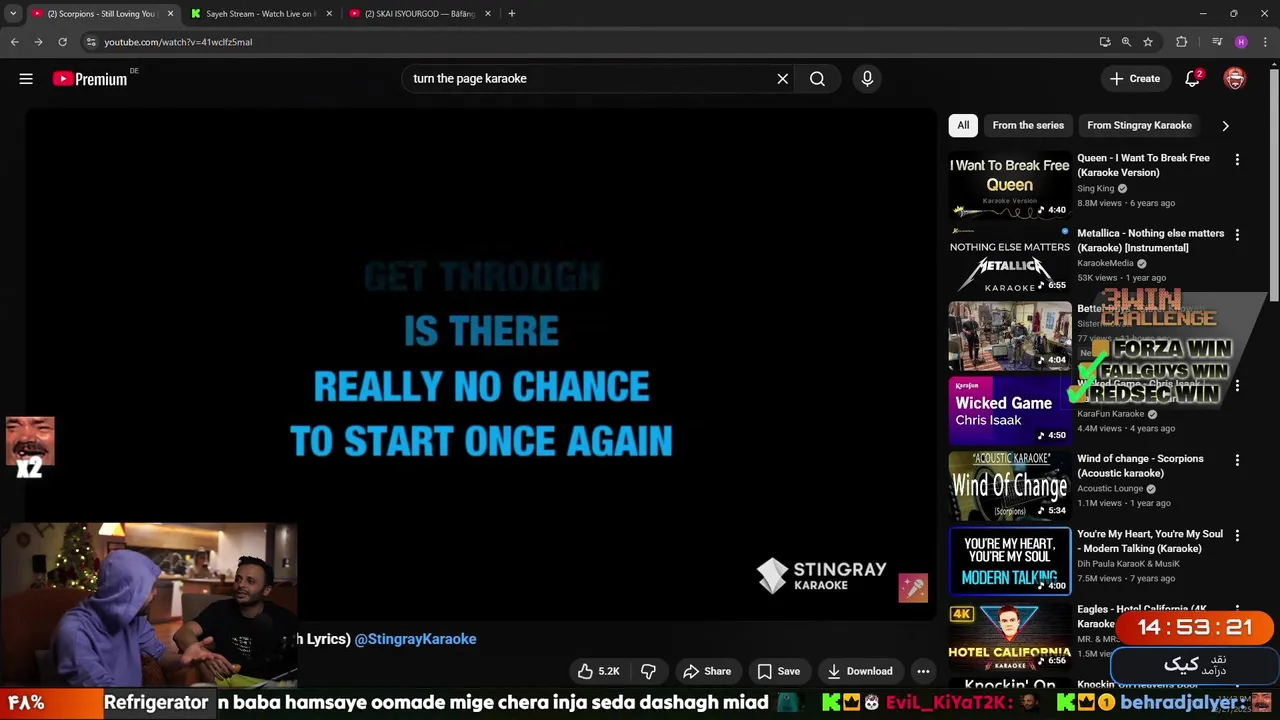Show more filter chips with arrow
Viewport: 1280px width, 720px height.
[1225, 126]
